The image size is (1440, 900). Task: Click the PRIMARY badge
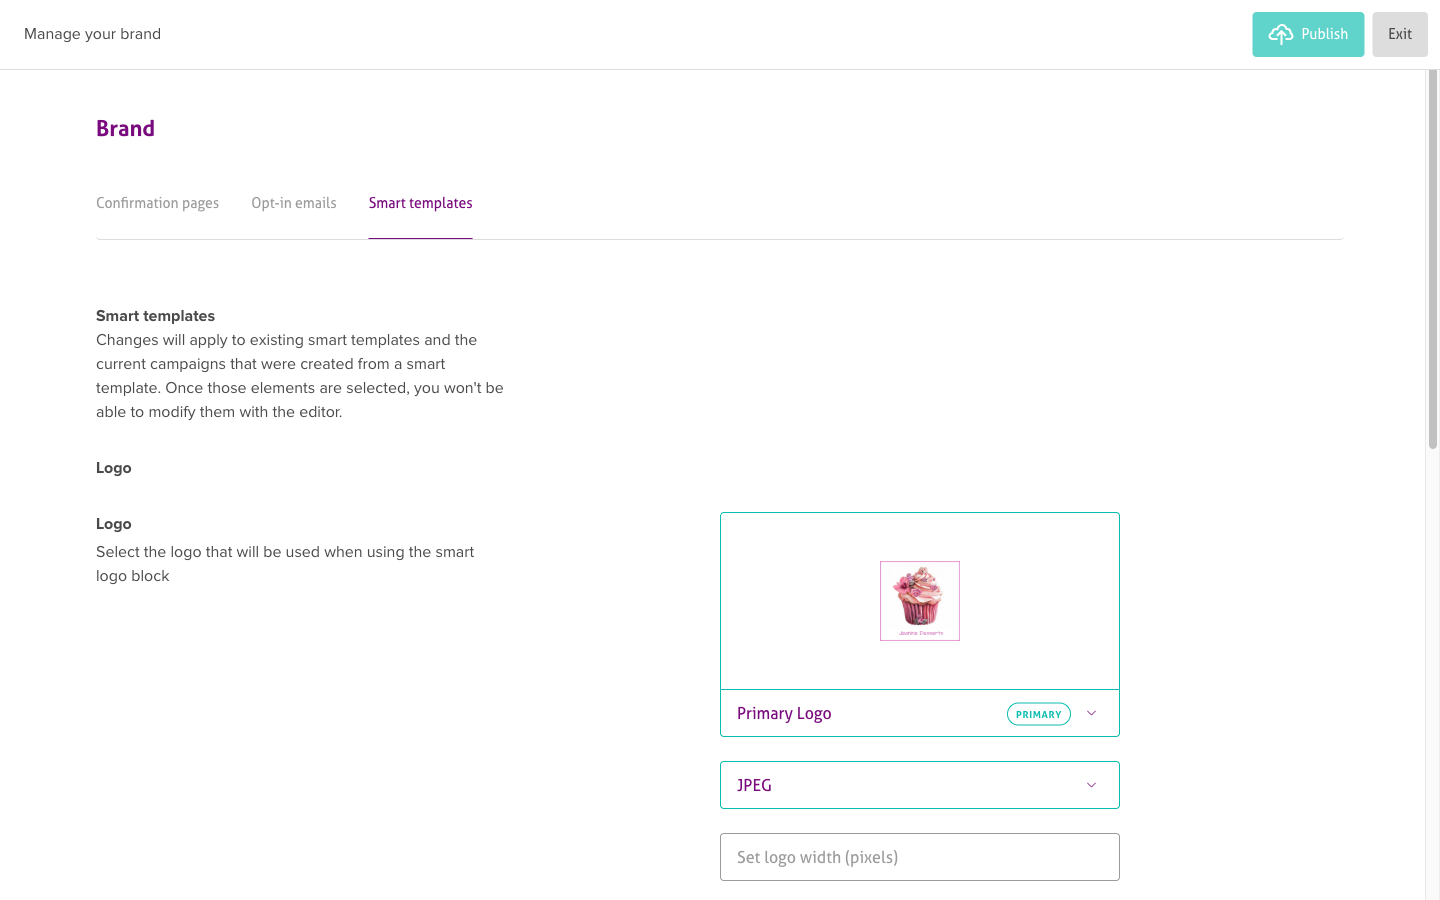pos(1039,714)
